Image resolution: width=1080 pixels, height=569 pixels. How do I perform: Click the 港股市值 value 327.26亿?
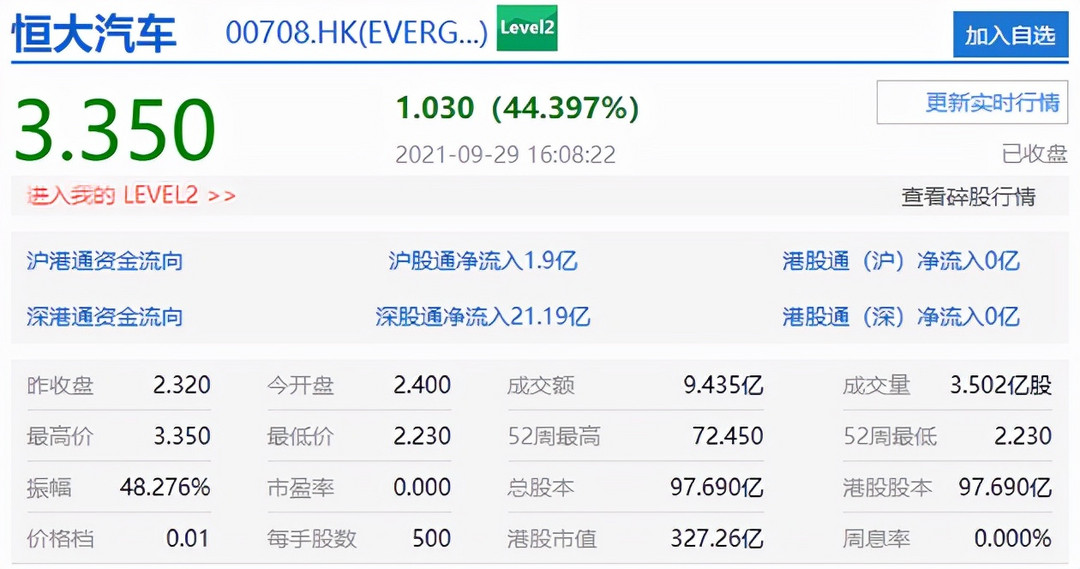tap(716, 540)
